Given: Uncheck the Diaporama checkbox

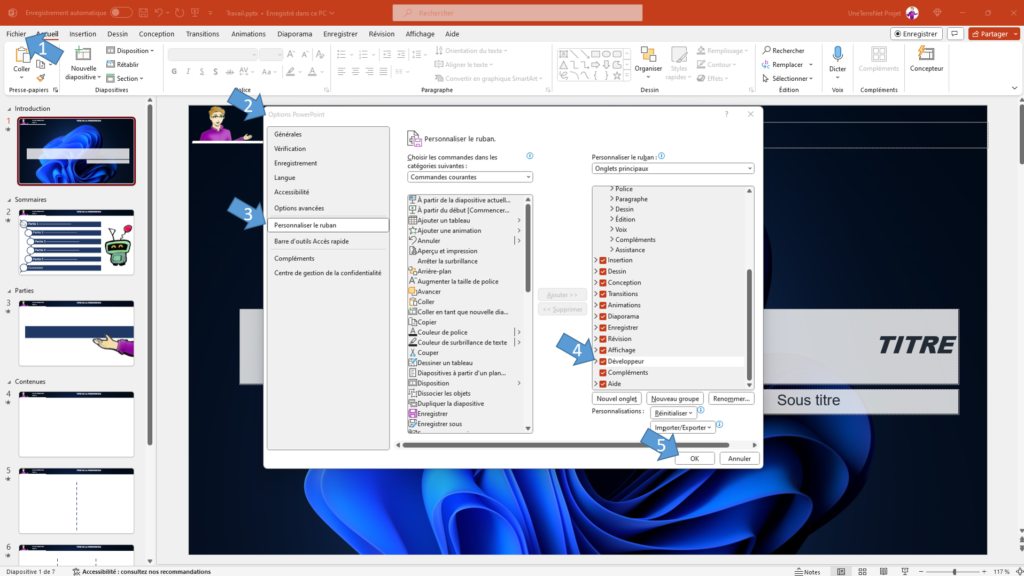Looking at the screenshot, I should [x=603, y=316].
